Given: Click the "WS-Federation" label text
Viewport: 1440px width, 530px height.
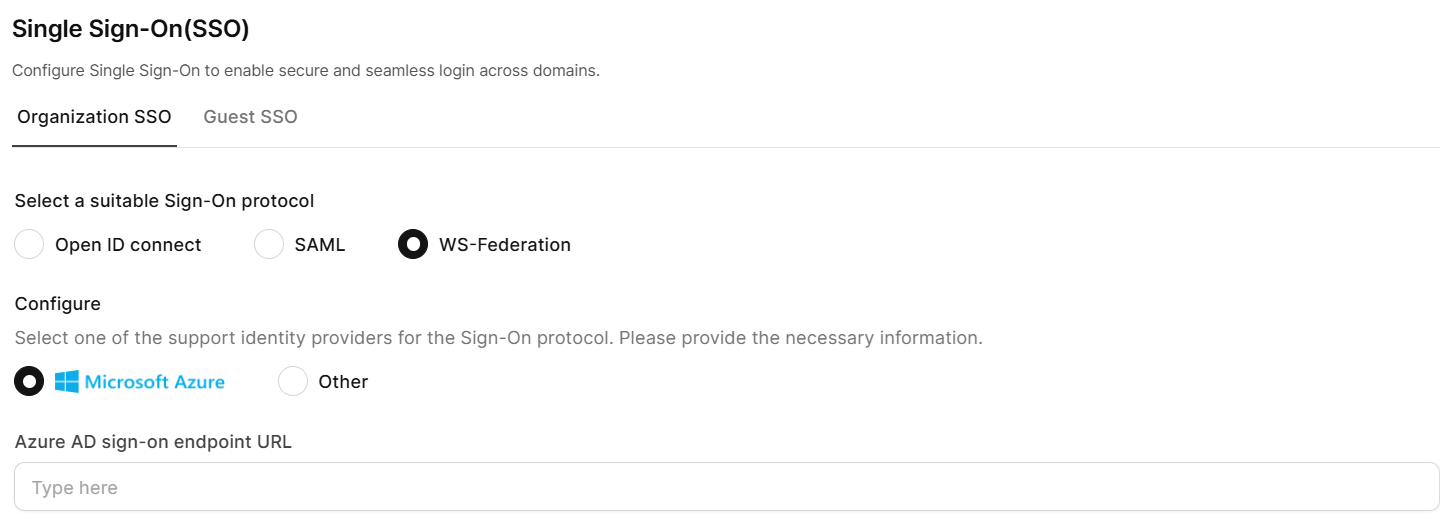Looking at the screenshot, I should coord(505,245).
